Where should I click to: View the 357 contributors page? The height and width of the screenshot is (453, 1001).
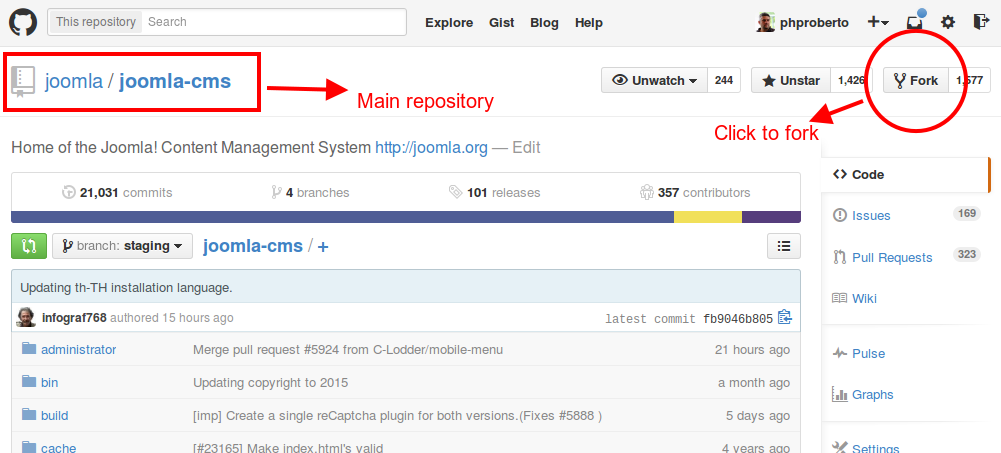[x=695, y=192]
